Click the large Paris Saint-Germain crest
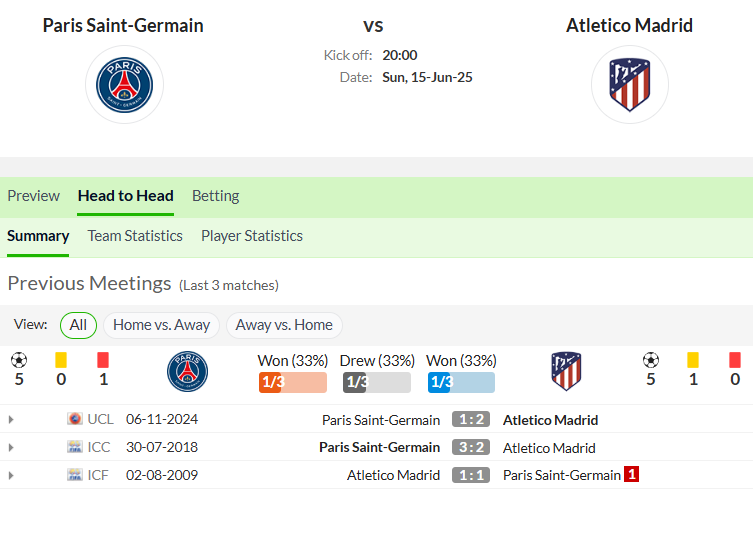Image resolution: width=753 pixels, height=538 pixels. pyautogui.click(x=124, y=85)
